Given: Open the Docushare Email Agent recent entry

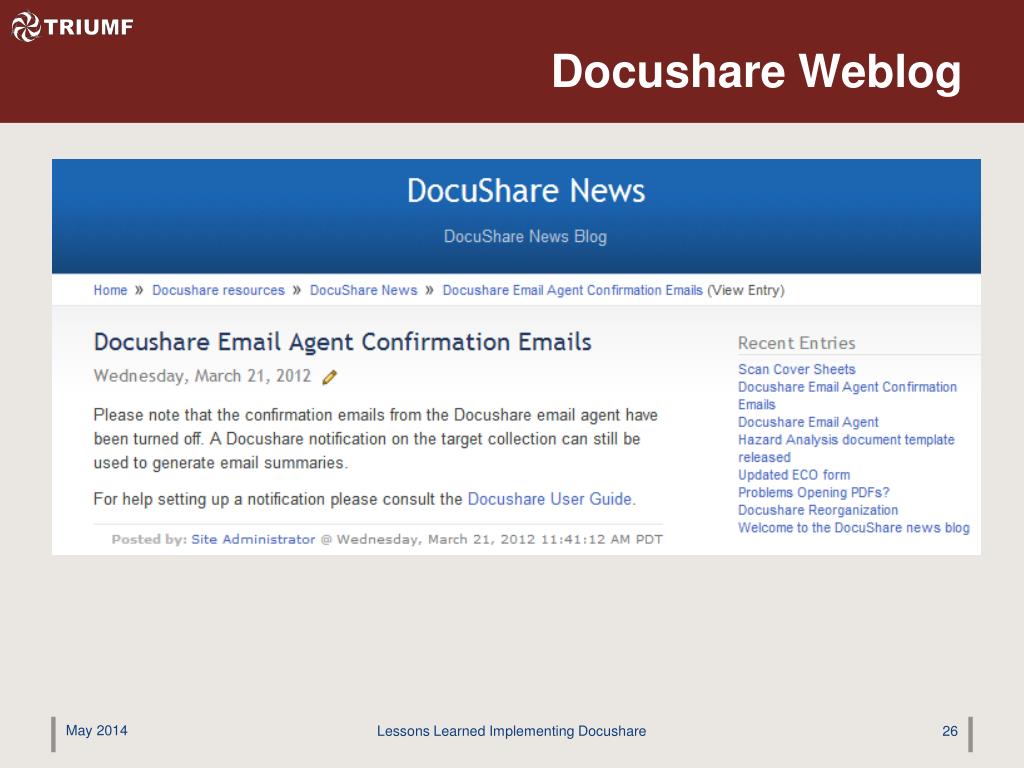Looking at the screenshot, I should 808,422.
